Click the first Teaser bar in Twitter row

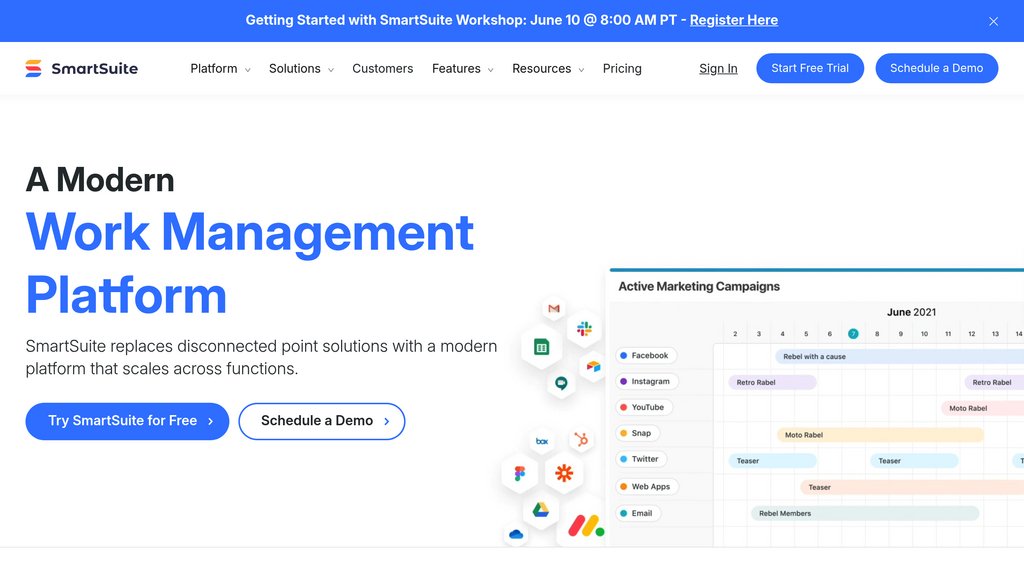pyautogui.click(x=772, y=460)
